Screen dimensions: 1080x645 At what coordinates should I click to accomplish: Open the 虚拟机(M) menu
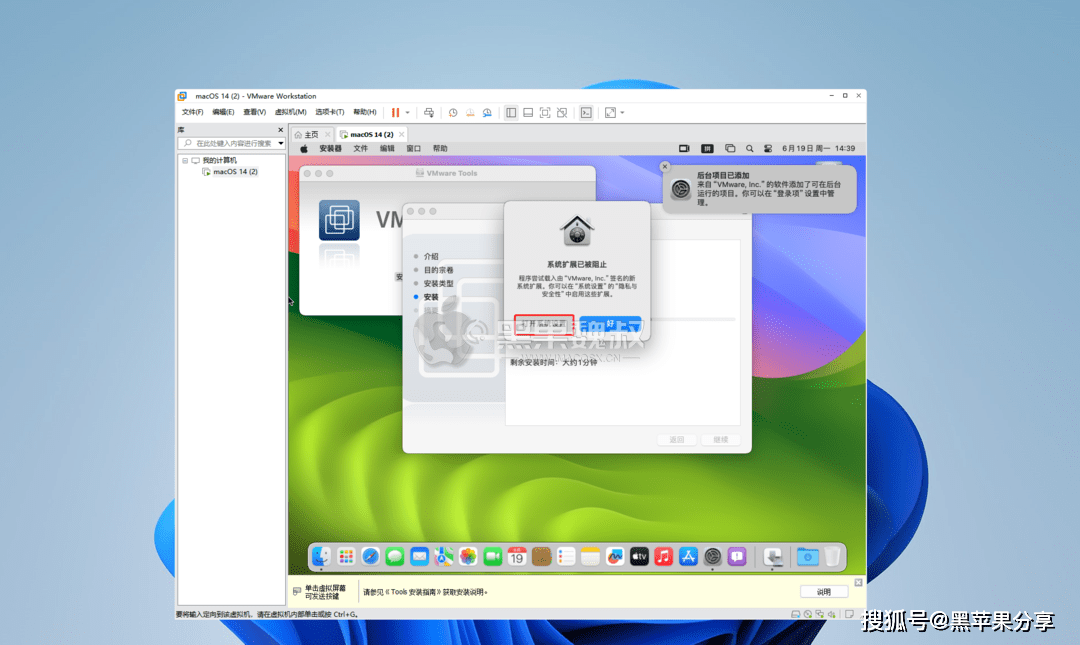coord(290,112)
